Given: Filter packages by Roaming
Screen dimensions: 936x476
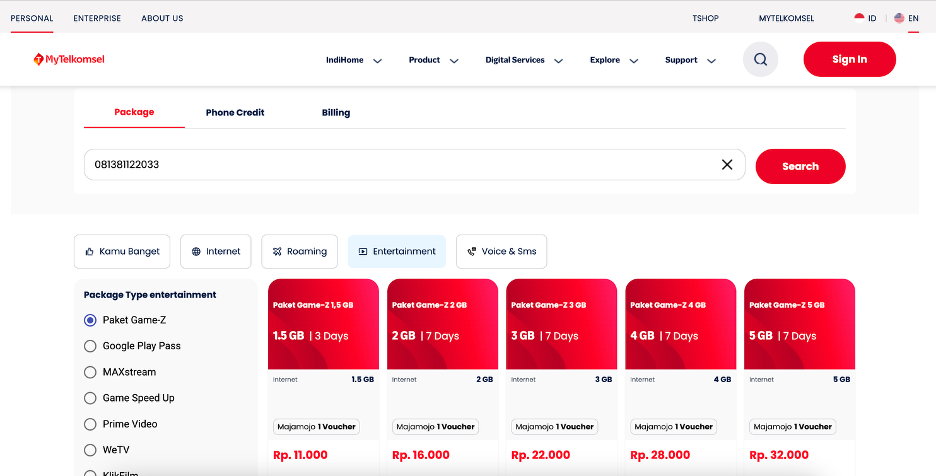Looking at the screenshot, I should [300, 251].
